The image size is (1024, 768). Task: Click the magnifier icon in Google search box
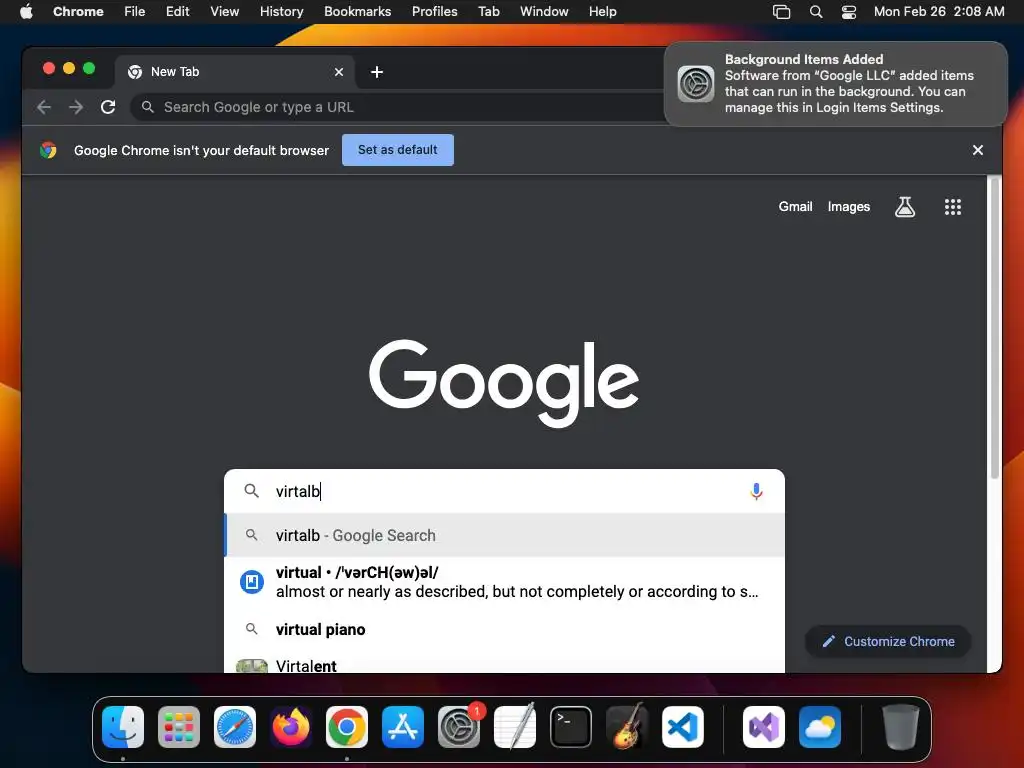point(251,490)
